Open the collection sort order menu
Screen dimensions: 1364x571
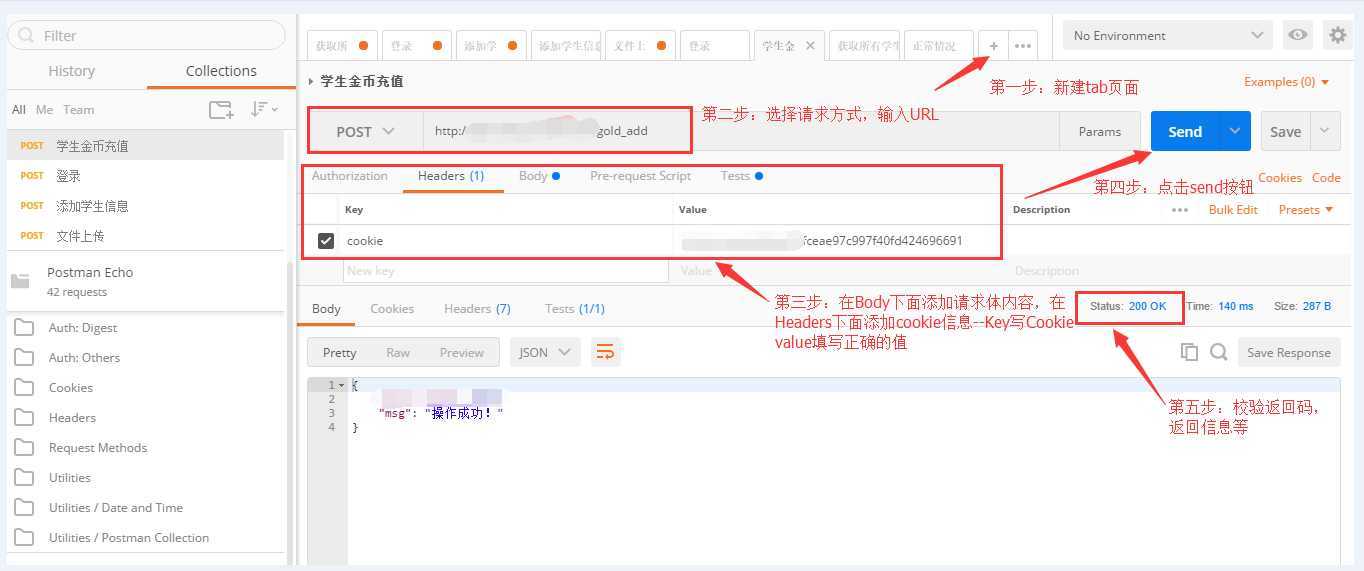(x=264, y=110)
